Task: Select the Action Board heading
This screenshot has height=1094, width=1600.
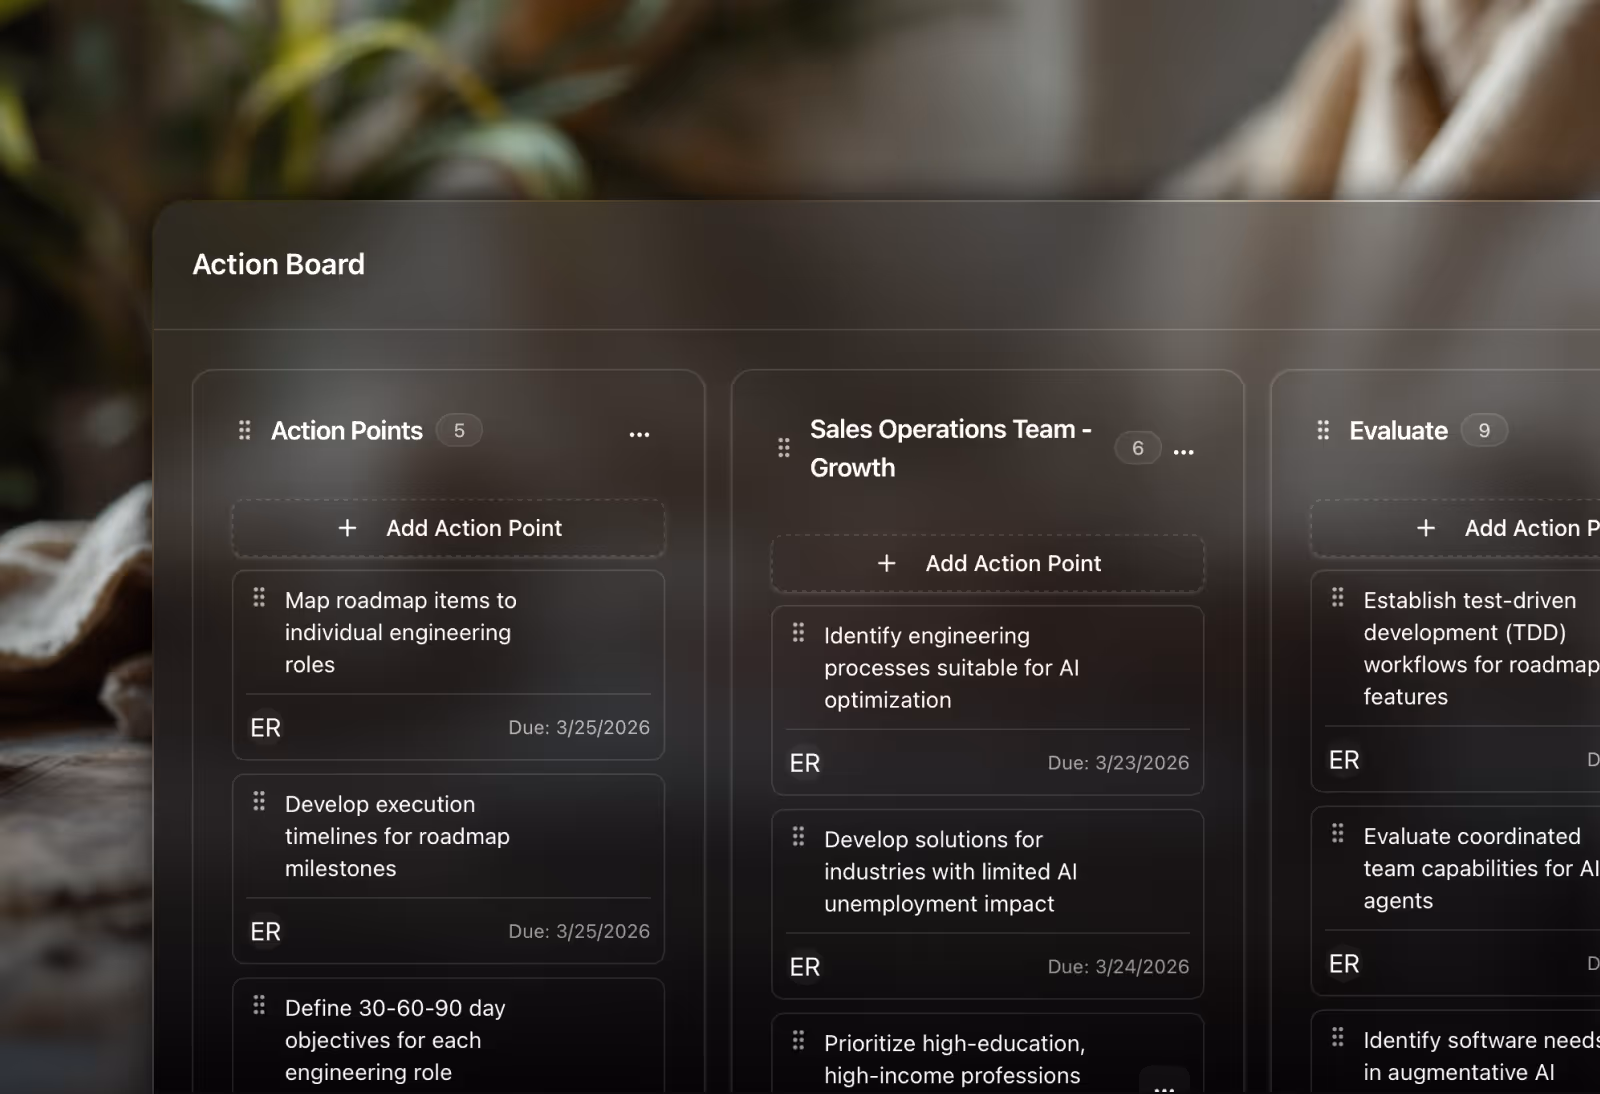Action: (x=279, y=264)
